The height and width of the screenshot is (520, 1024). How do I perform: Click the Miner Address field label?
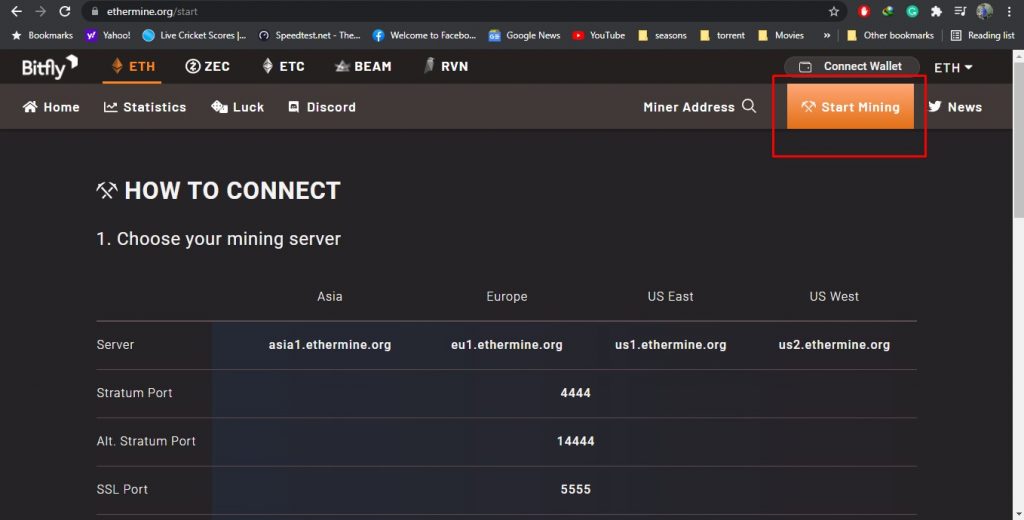click(688, 107)
